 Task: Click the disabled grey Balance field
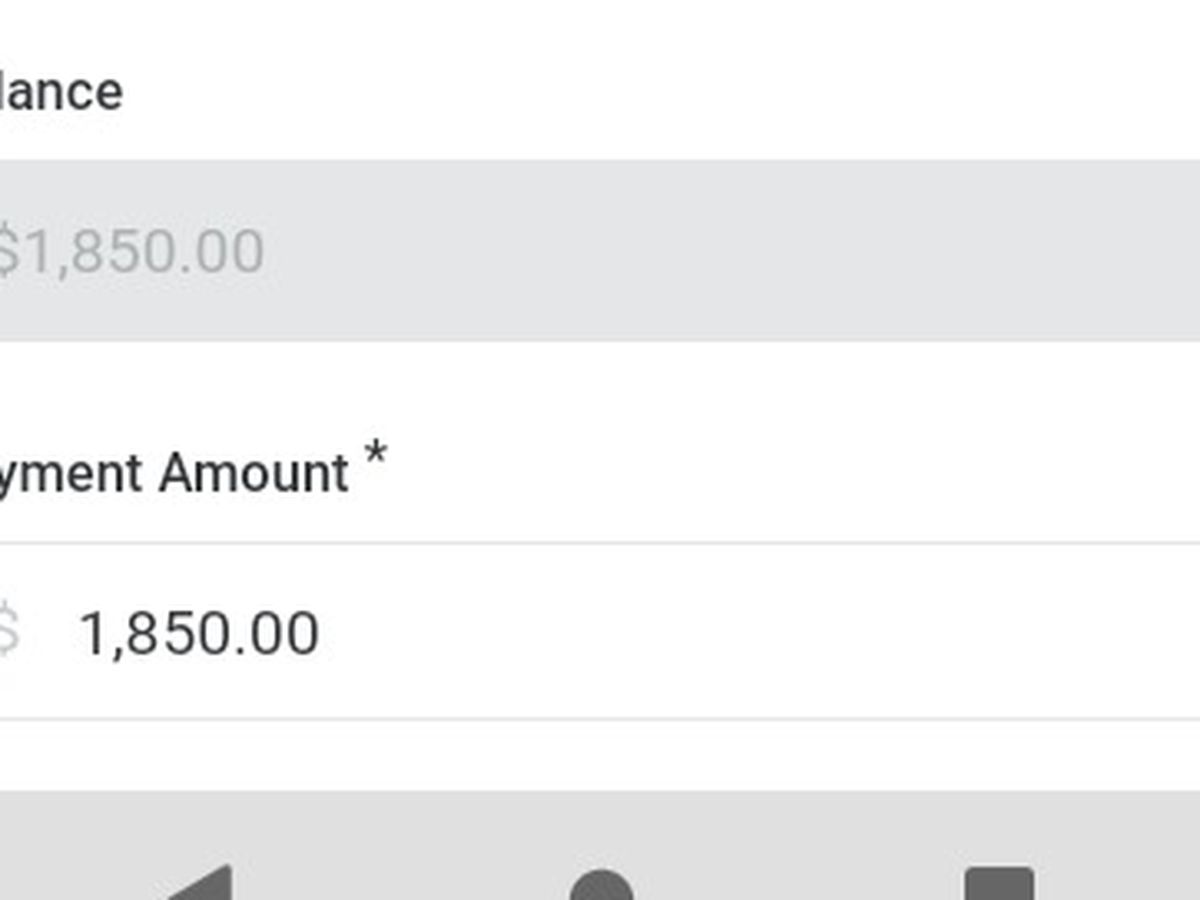pos(600,250)
